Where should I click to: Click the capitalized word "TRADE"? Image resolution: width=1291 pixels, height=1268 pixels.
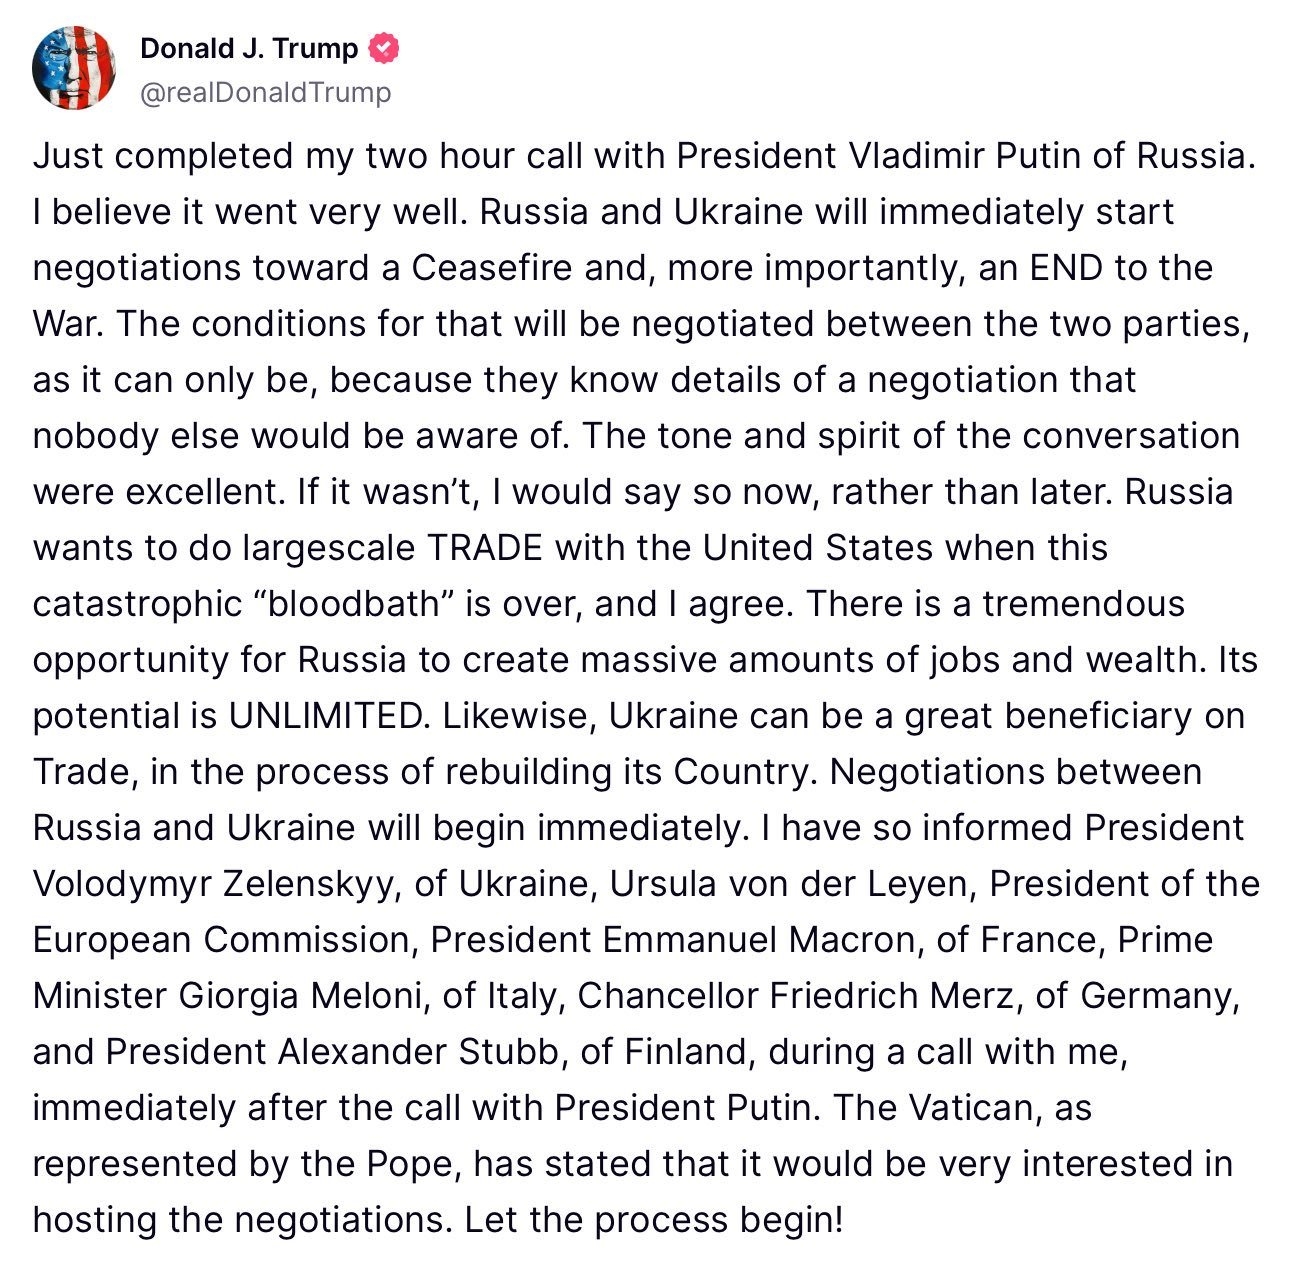(485, 548)
